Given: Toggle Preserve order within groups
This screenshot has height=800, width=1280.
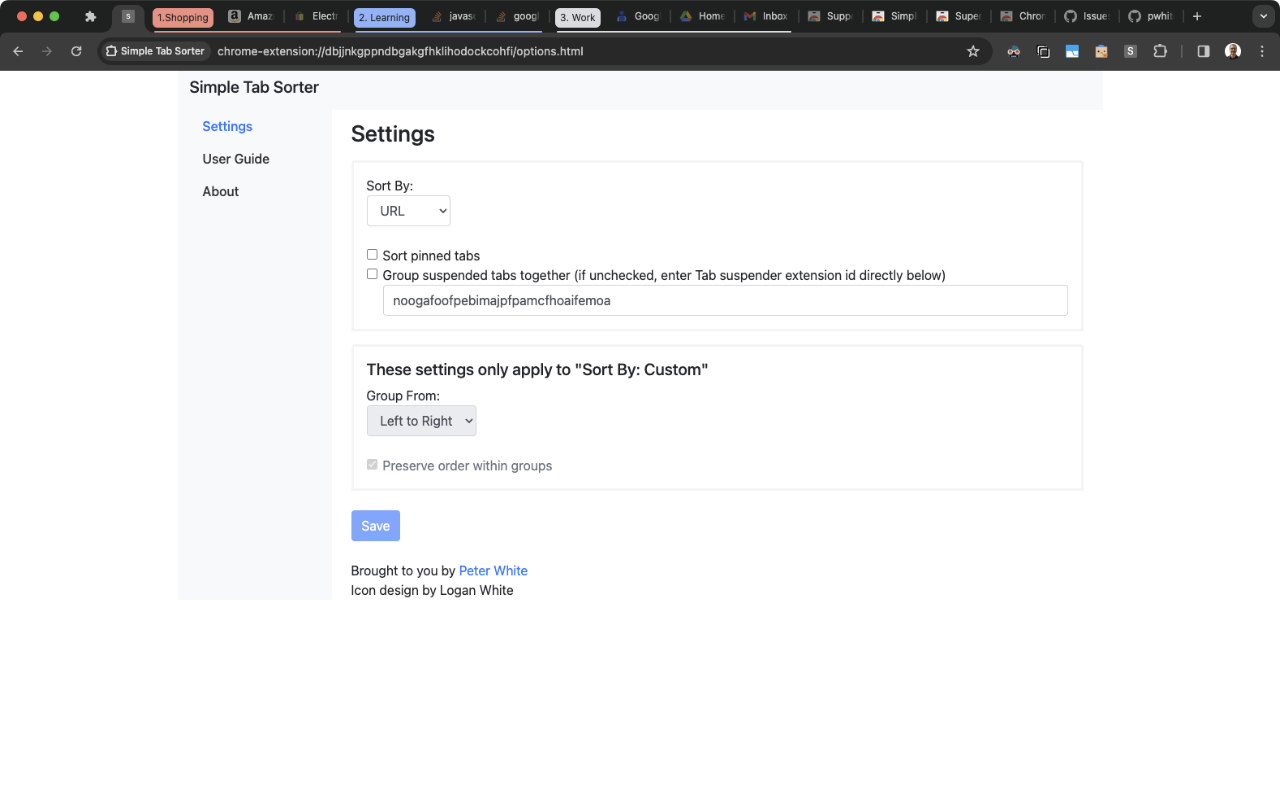Looking at the screenshot, I should pos(372,464).
